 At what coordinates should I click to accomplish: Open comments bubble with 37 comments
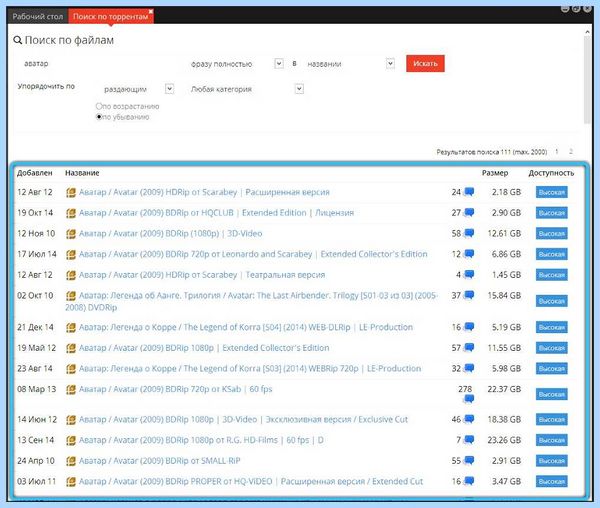pyautogui.click(x=469, y=295)
